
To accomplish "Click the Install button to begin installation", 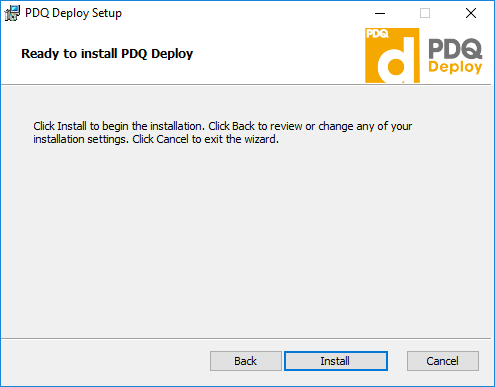I will coord(336,361).
